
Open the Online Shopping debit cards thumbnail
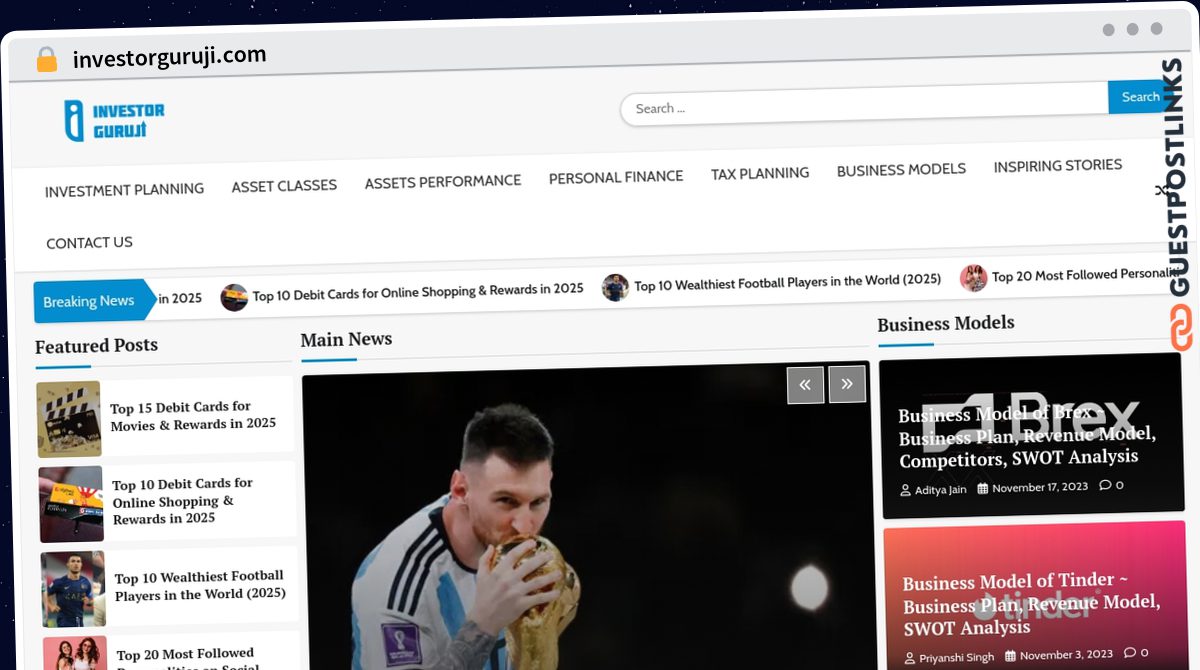pos(71,504)
